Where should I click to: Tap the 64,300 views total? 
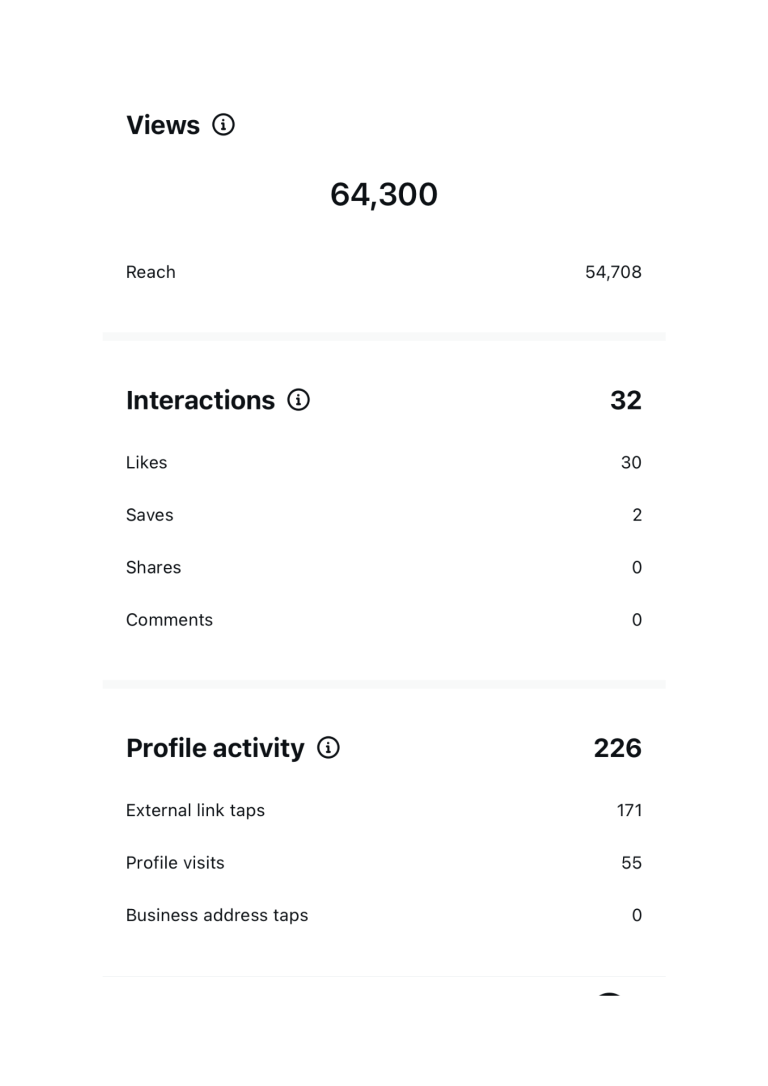click(x=384, y=195)
